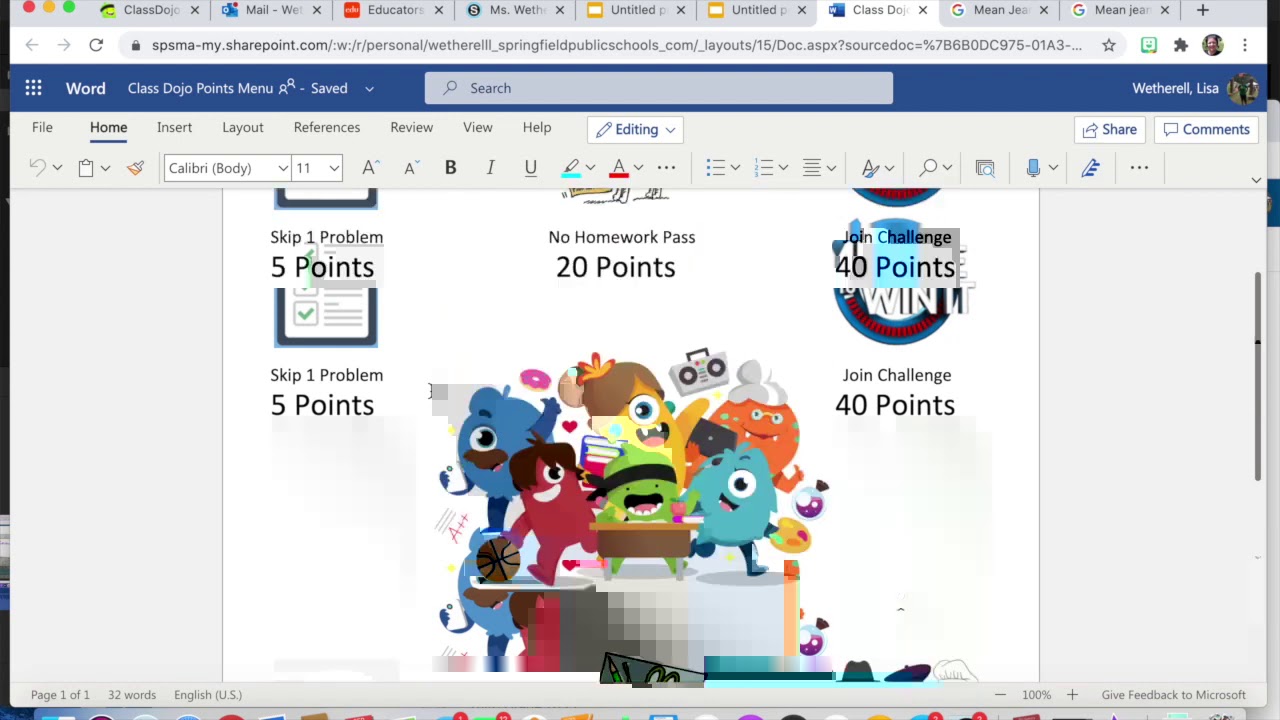Click the Undo icon
1280x720 pixels.
pos(37,168)
